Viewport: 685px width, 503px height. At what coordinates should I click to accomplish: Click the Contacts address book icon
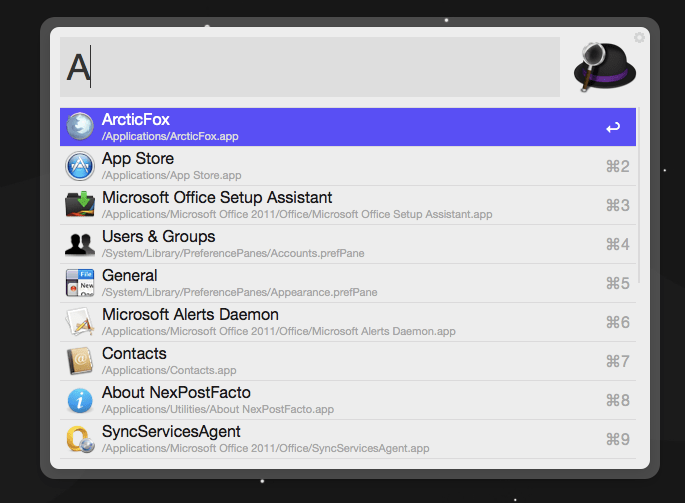coord(80,361)
